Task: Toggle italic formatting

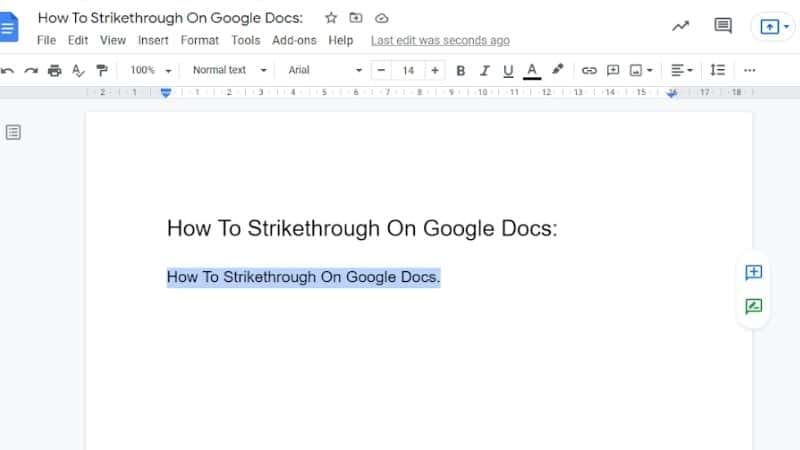Action: (x=485, y=70)
